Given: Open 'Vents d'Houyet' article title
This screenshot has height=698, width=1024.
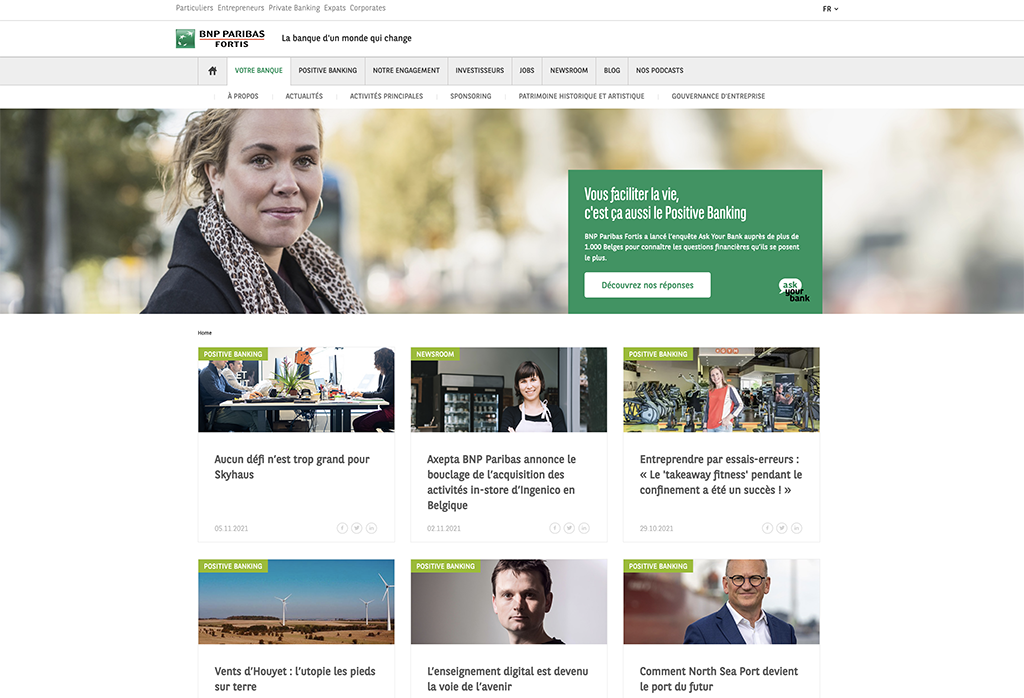Looking at the screenshot, I should coord(295,679).
